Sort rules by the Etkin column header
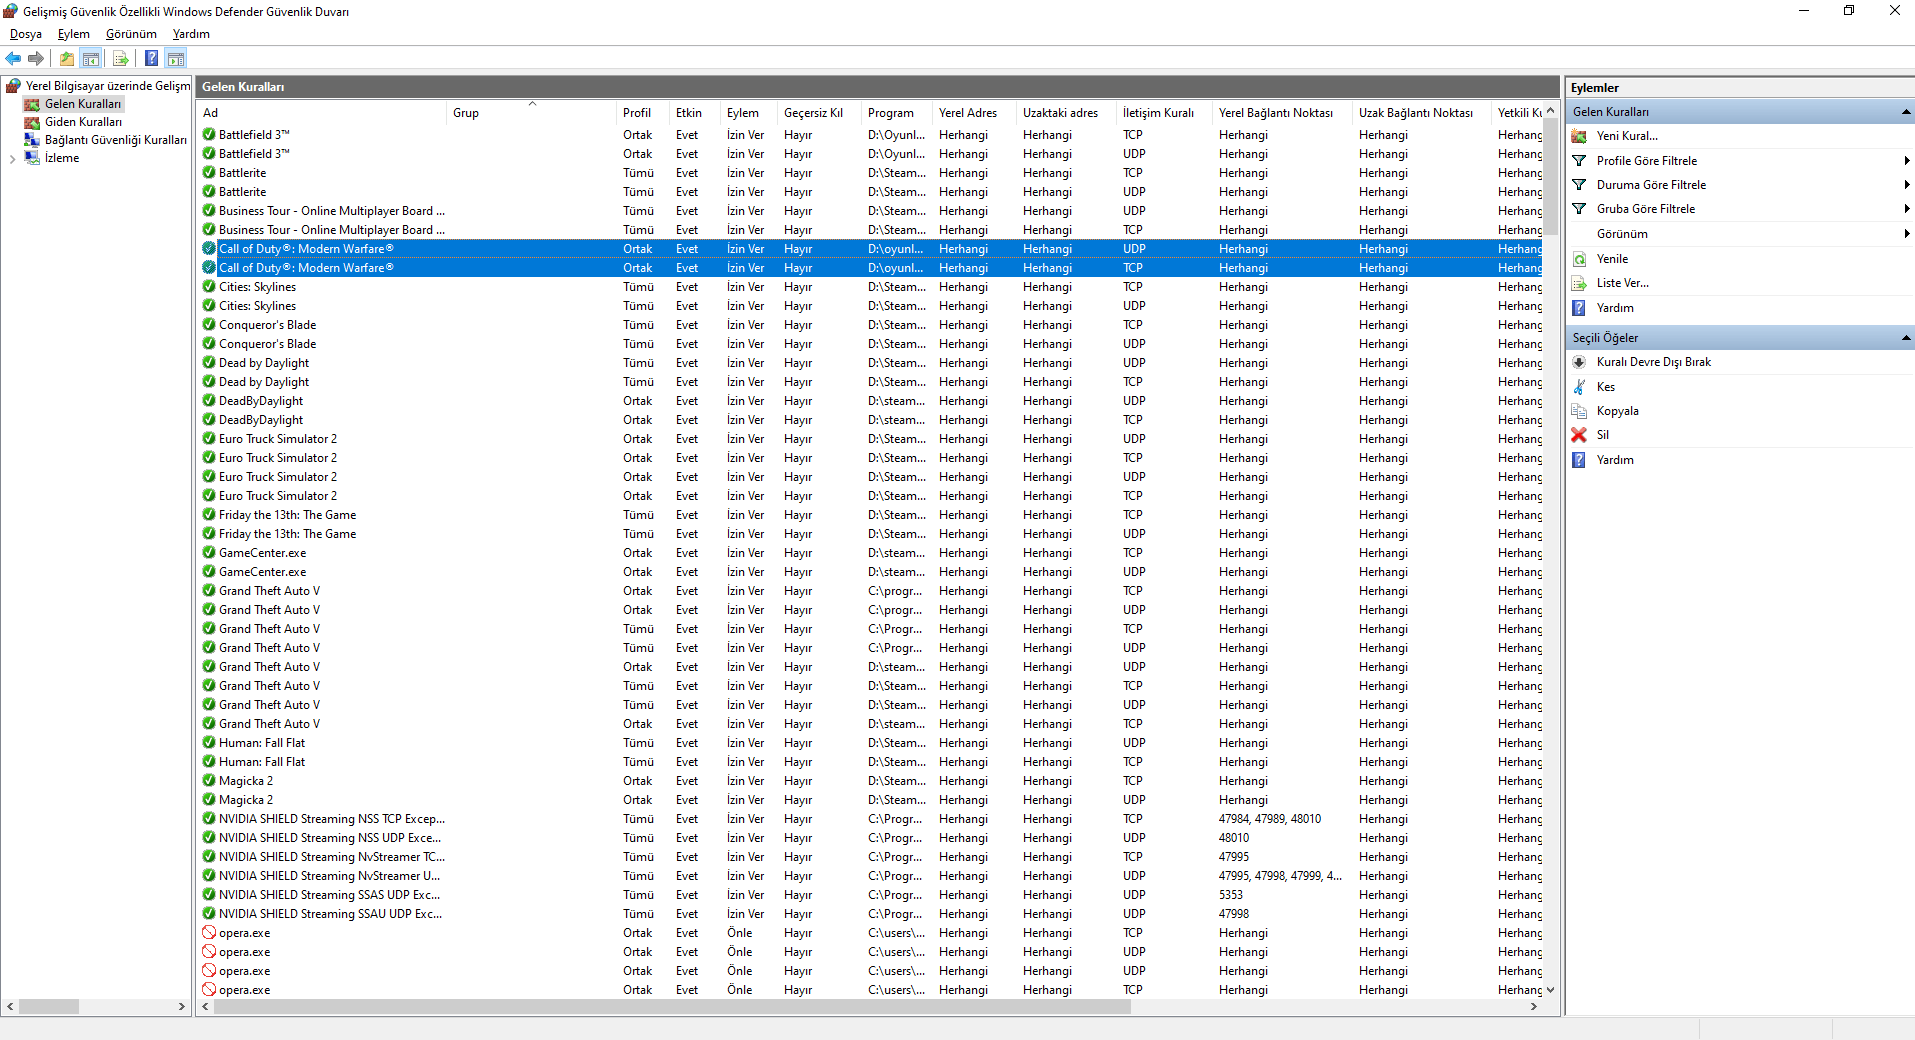This screenshot has width=1915, height=1040. coord(695,113)
